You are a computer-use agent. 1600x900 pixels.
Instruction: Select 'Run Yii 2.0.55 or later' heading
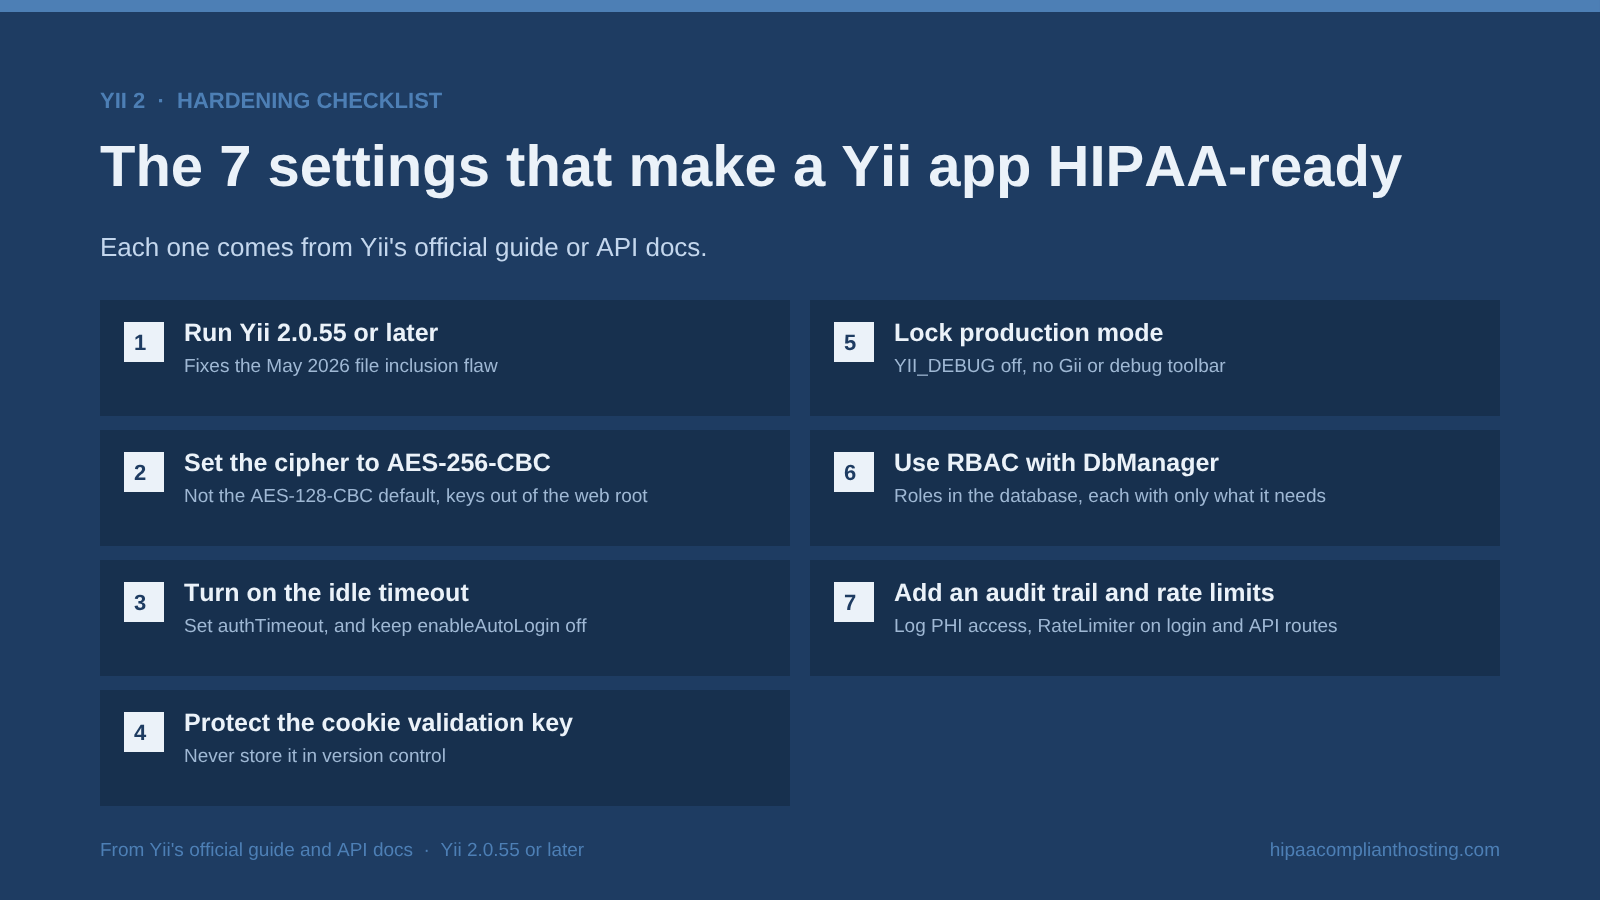[311, 333]
